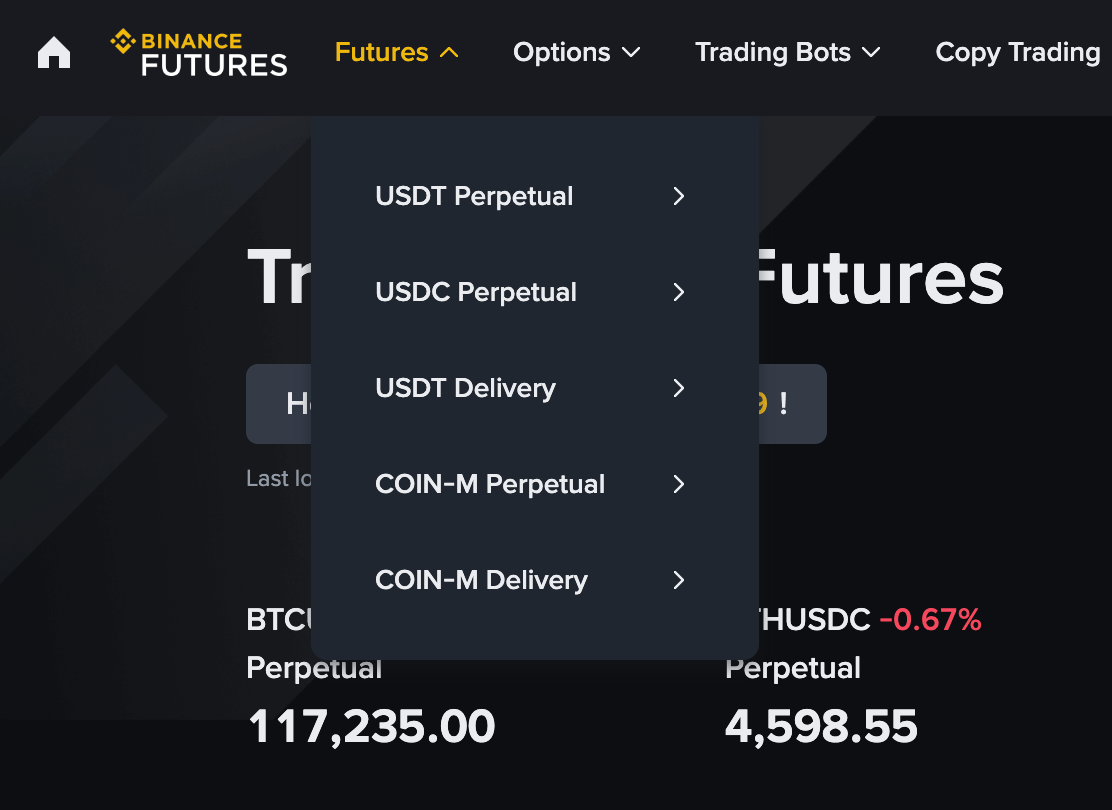1112x810 pixels.
Task: Open COIN-M Perpetual menu entry
Action: tap(490, 484)
